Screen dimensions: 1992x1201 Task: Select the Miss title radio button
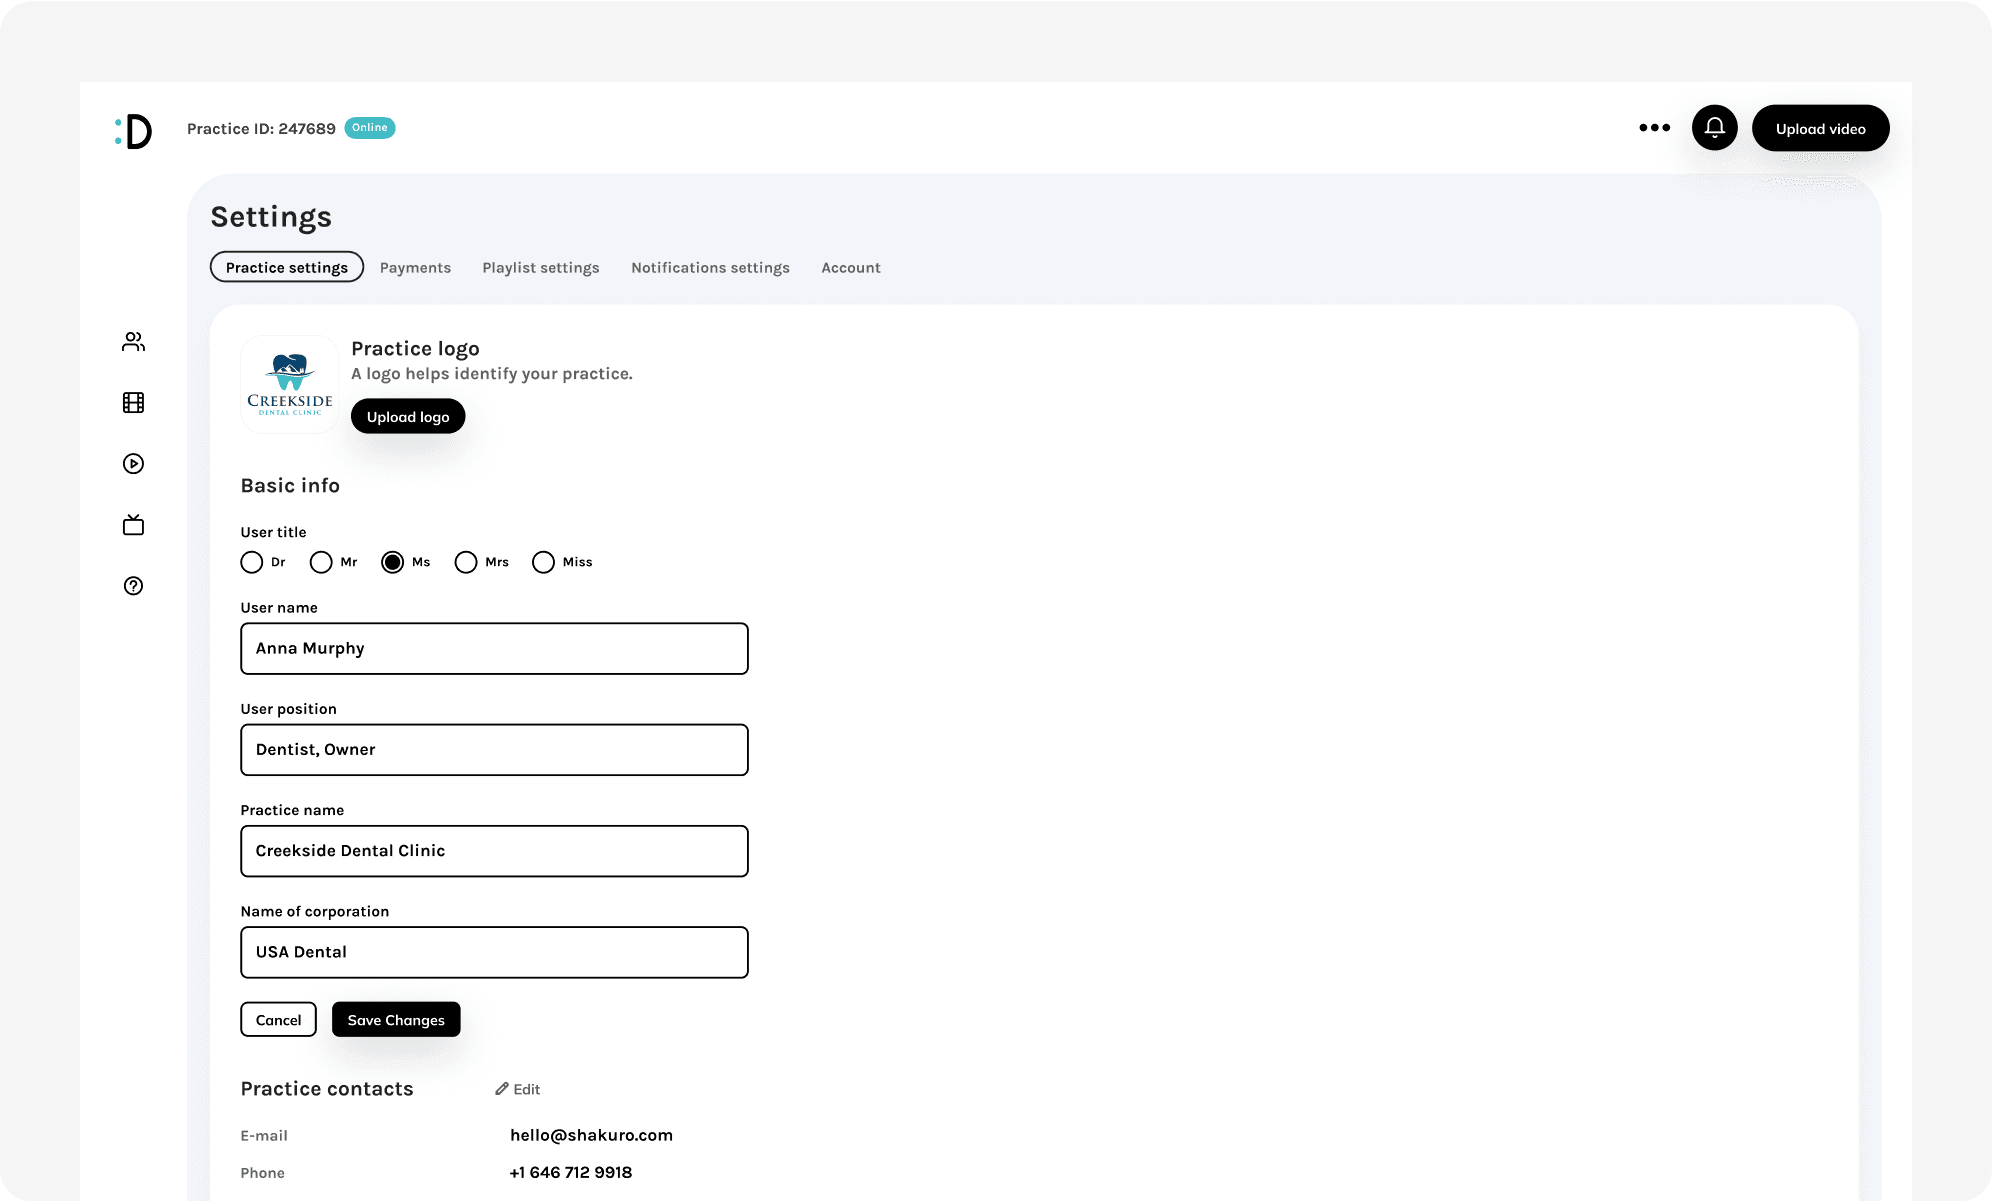coord(544,562)
